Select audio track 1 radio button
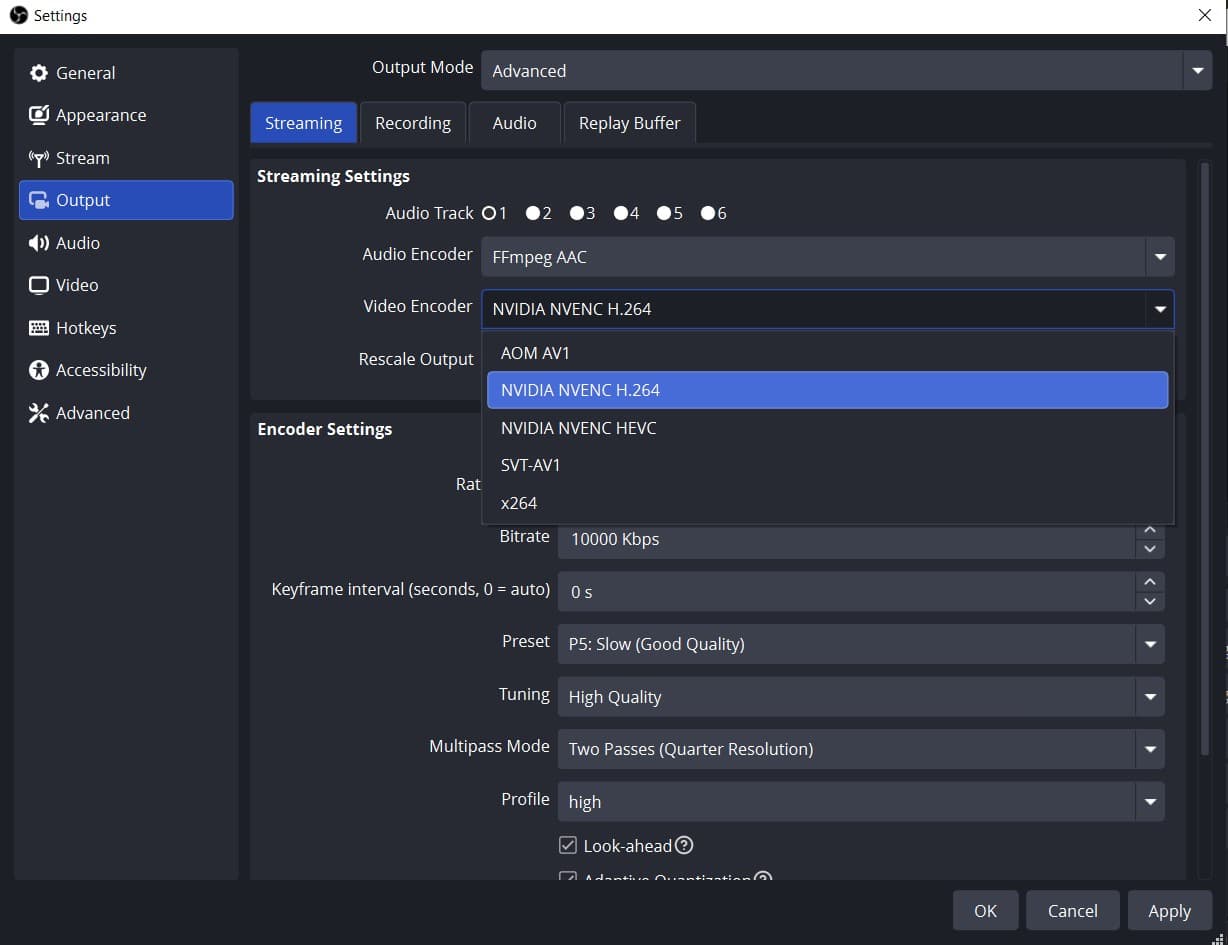Screen dimensions: 1228x945 click(x=489, y=213)
